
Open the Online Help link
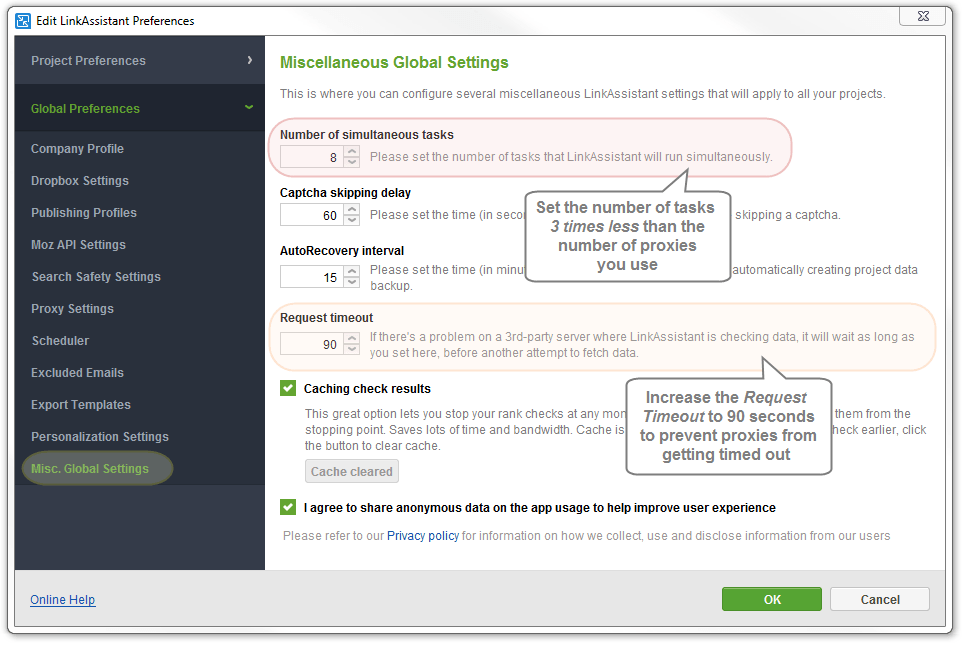[x=63, y=600]
